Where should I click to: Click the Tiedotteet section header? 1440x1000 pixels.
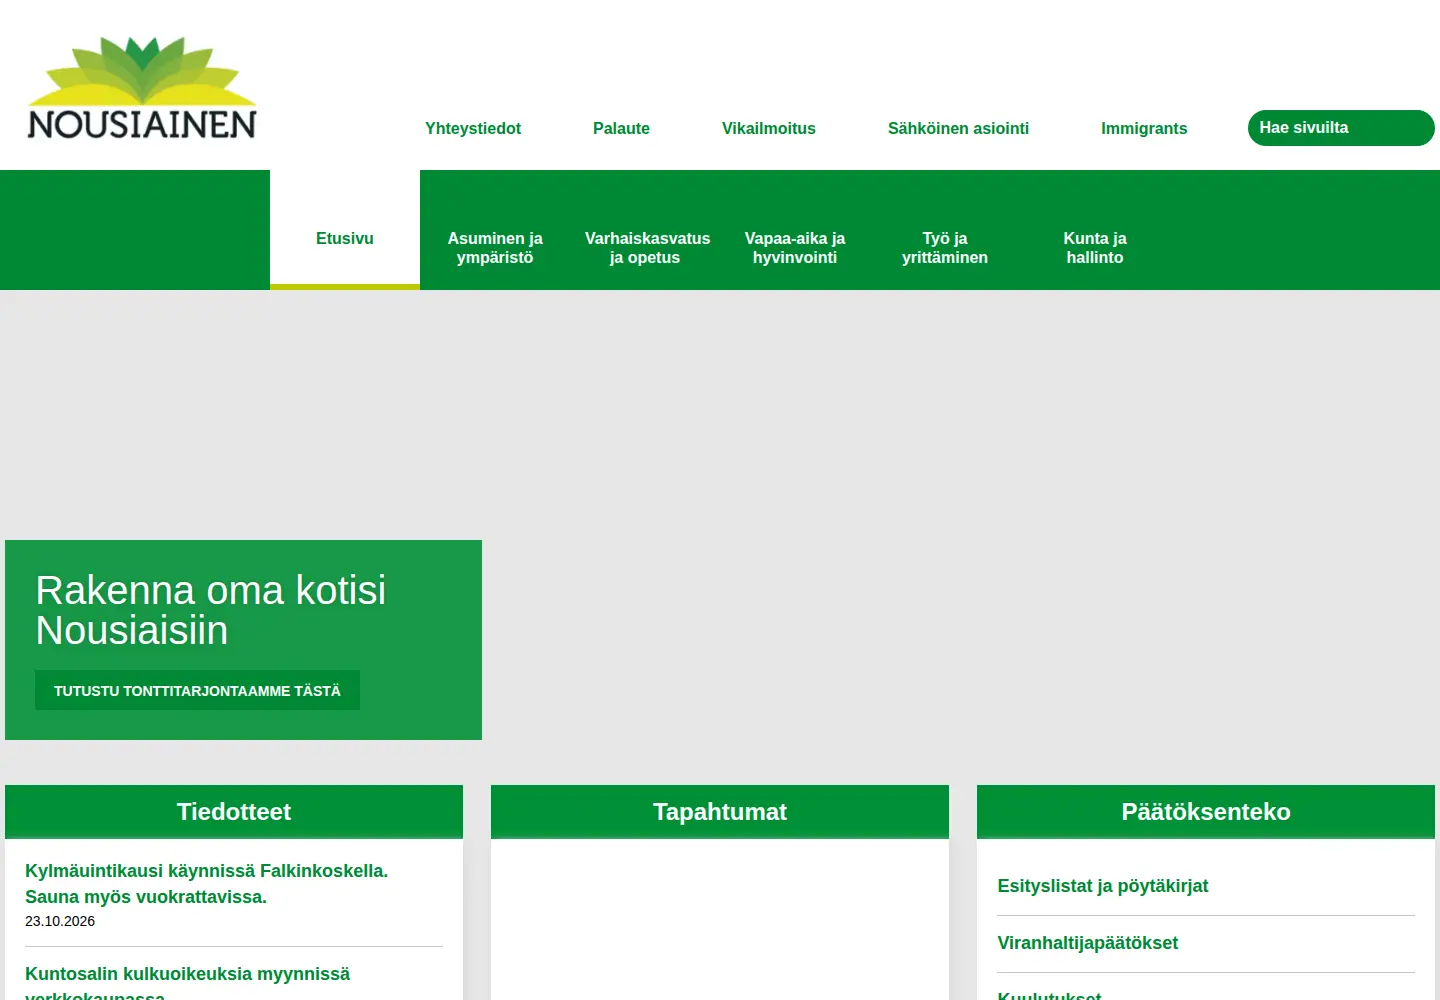click(x=234, y=811)
